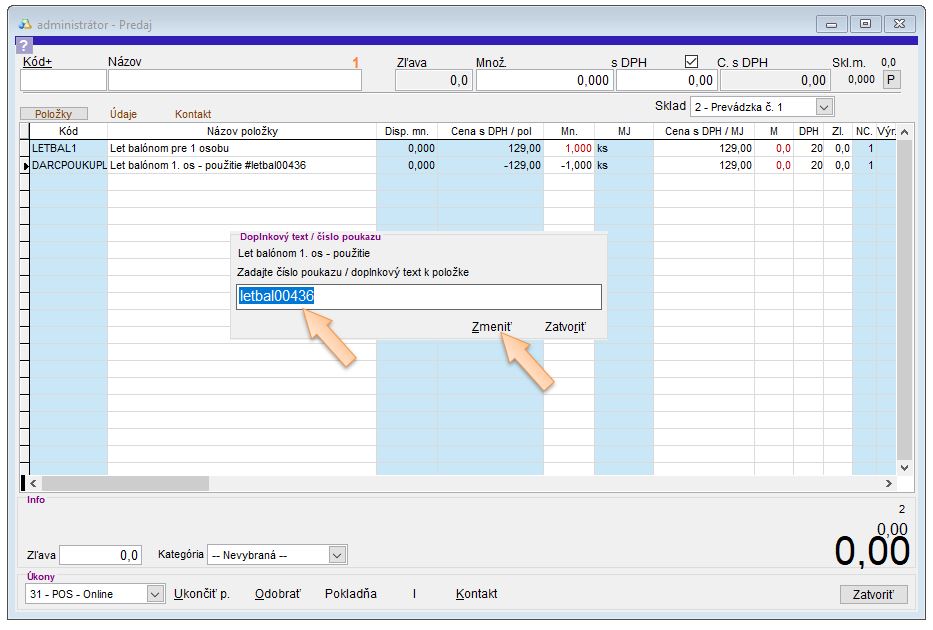Click the Pokladňa action link

point(351,594)
